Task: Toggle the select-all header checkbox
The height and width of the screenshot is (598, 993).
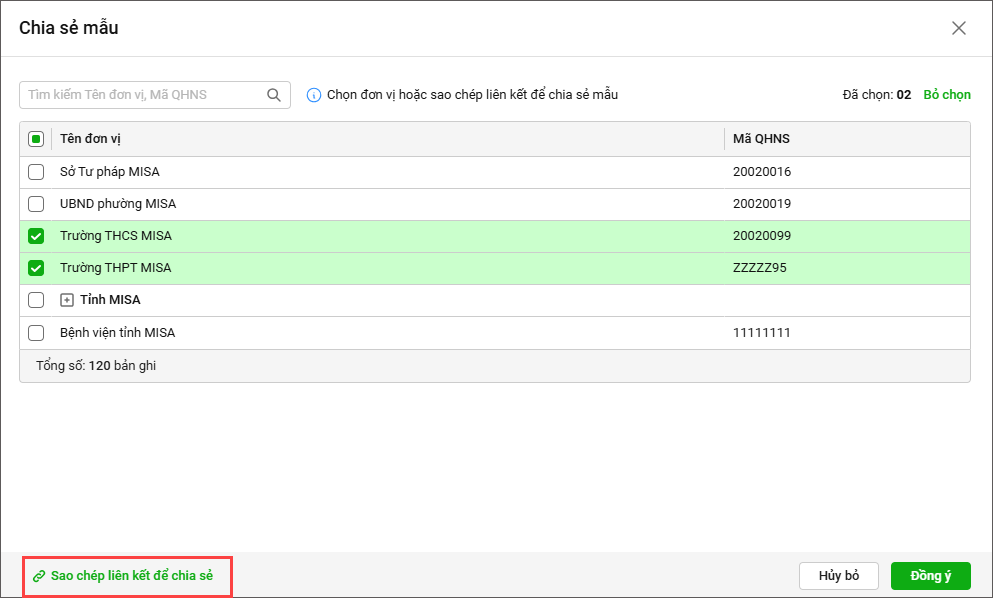Action: (36, 139)
